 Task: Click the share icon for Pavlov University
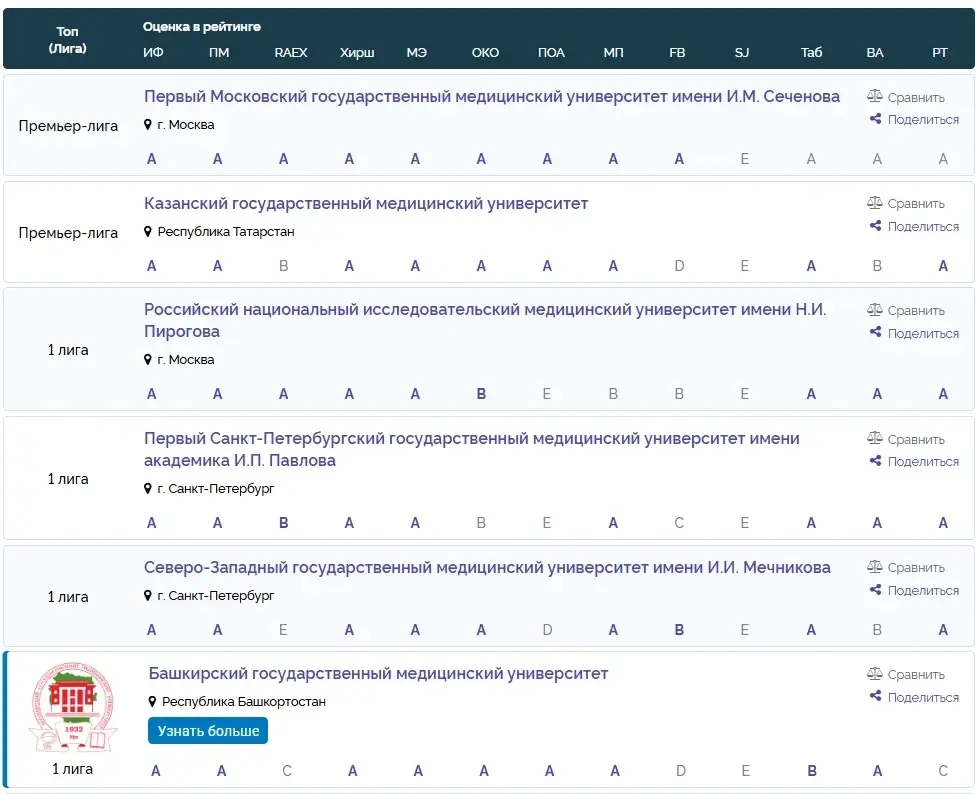click(x=875, y=461)
